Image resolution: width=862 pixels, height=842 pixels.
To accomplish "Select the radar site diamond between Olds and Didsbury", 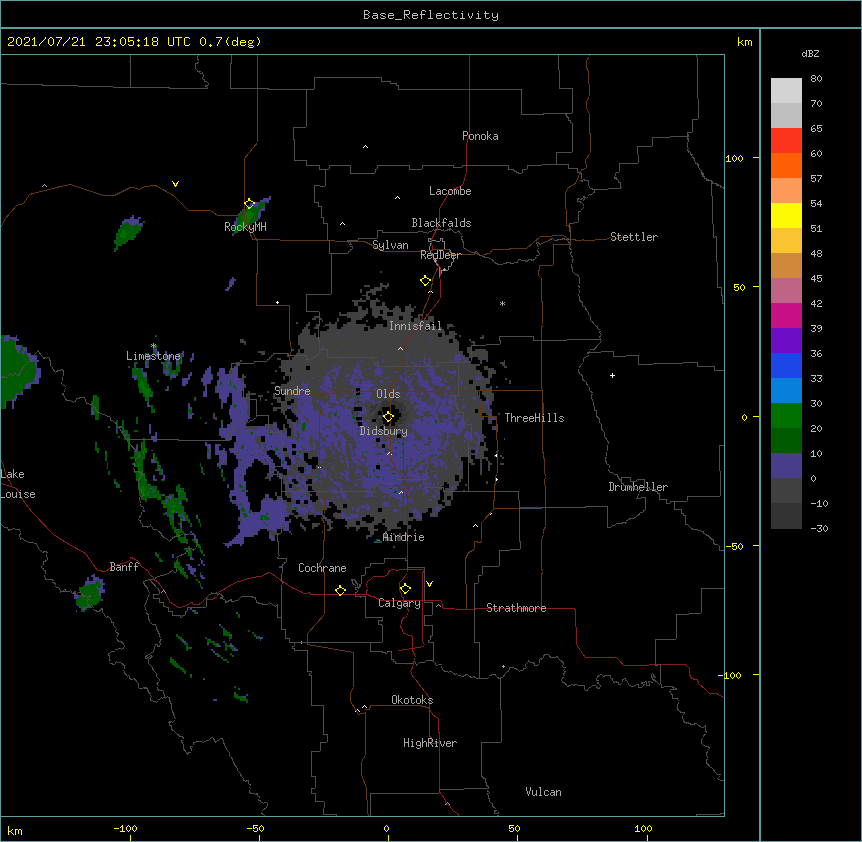I will pos(389,417).
